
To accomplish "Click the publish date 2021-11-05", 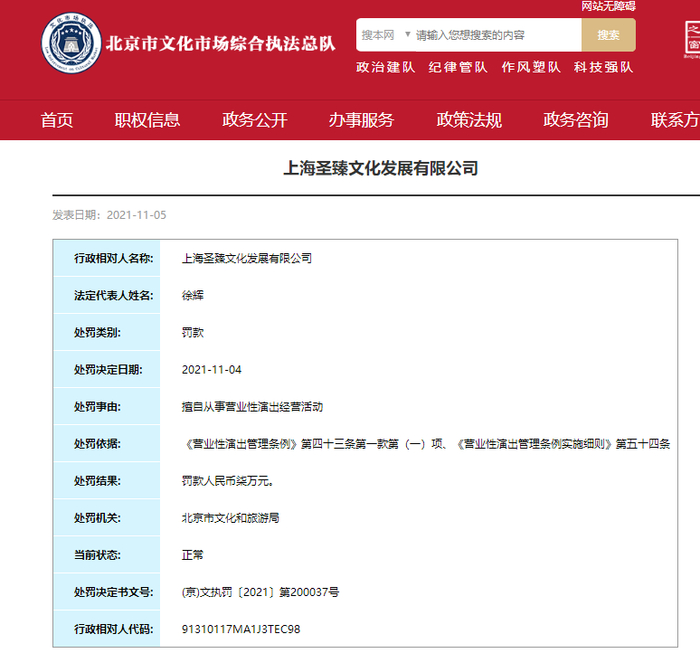I will tap(137, 215).
